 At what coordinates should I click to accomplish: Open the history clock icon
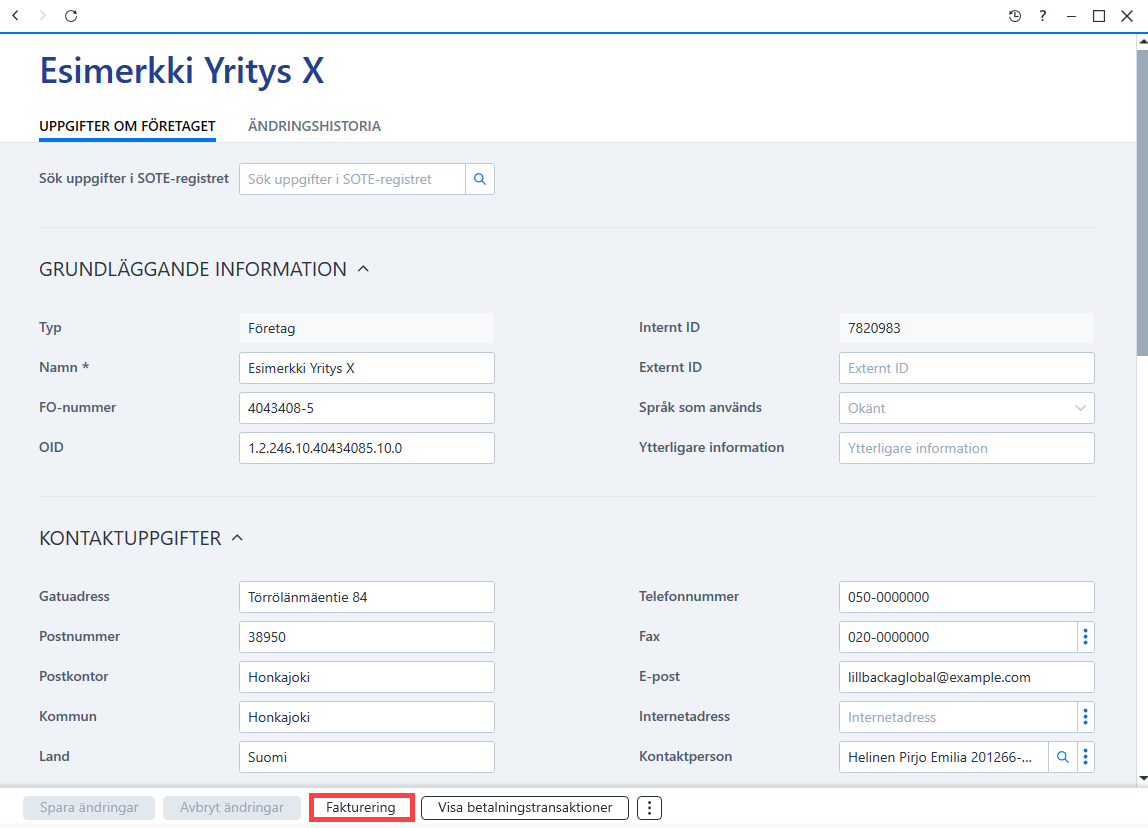coord(1015,16)
